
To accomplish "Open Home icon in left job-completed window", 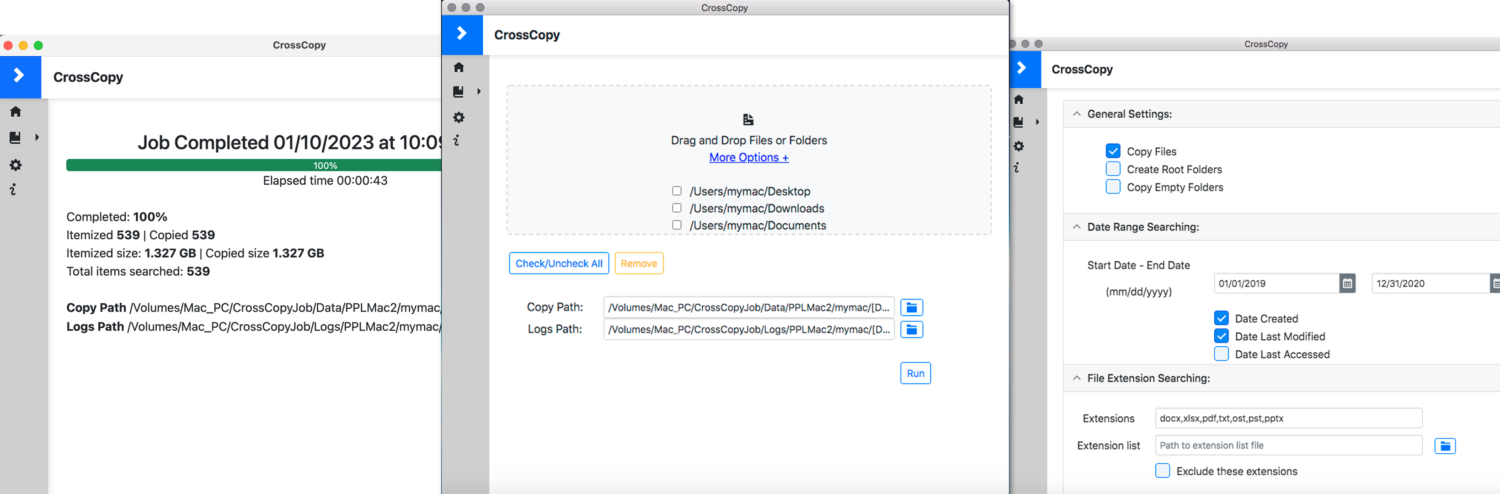I will point(15,112).
